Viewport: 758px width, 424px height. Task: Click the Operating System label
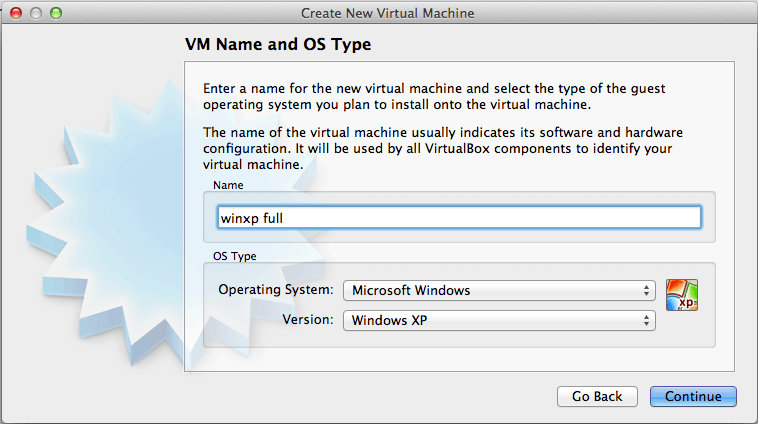276,290
